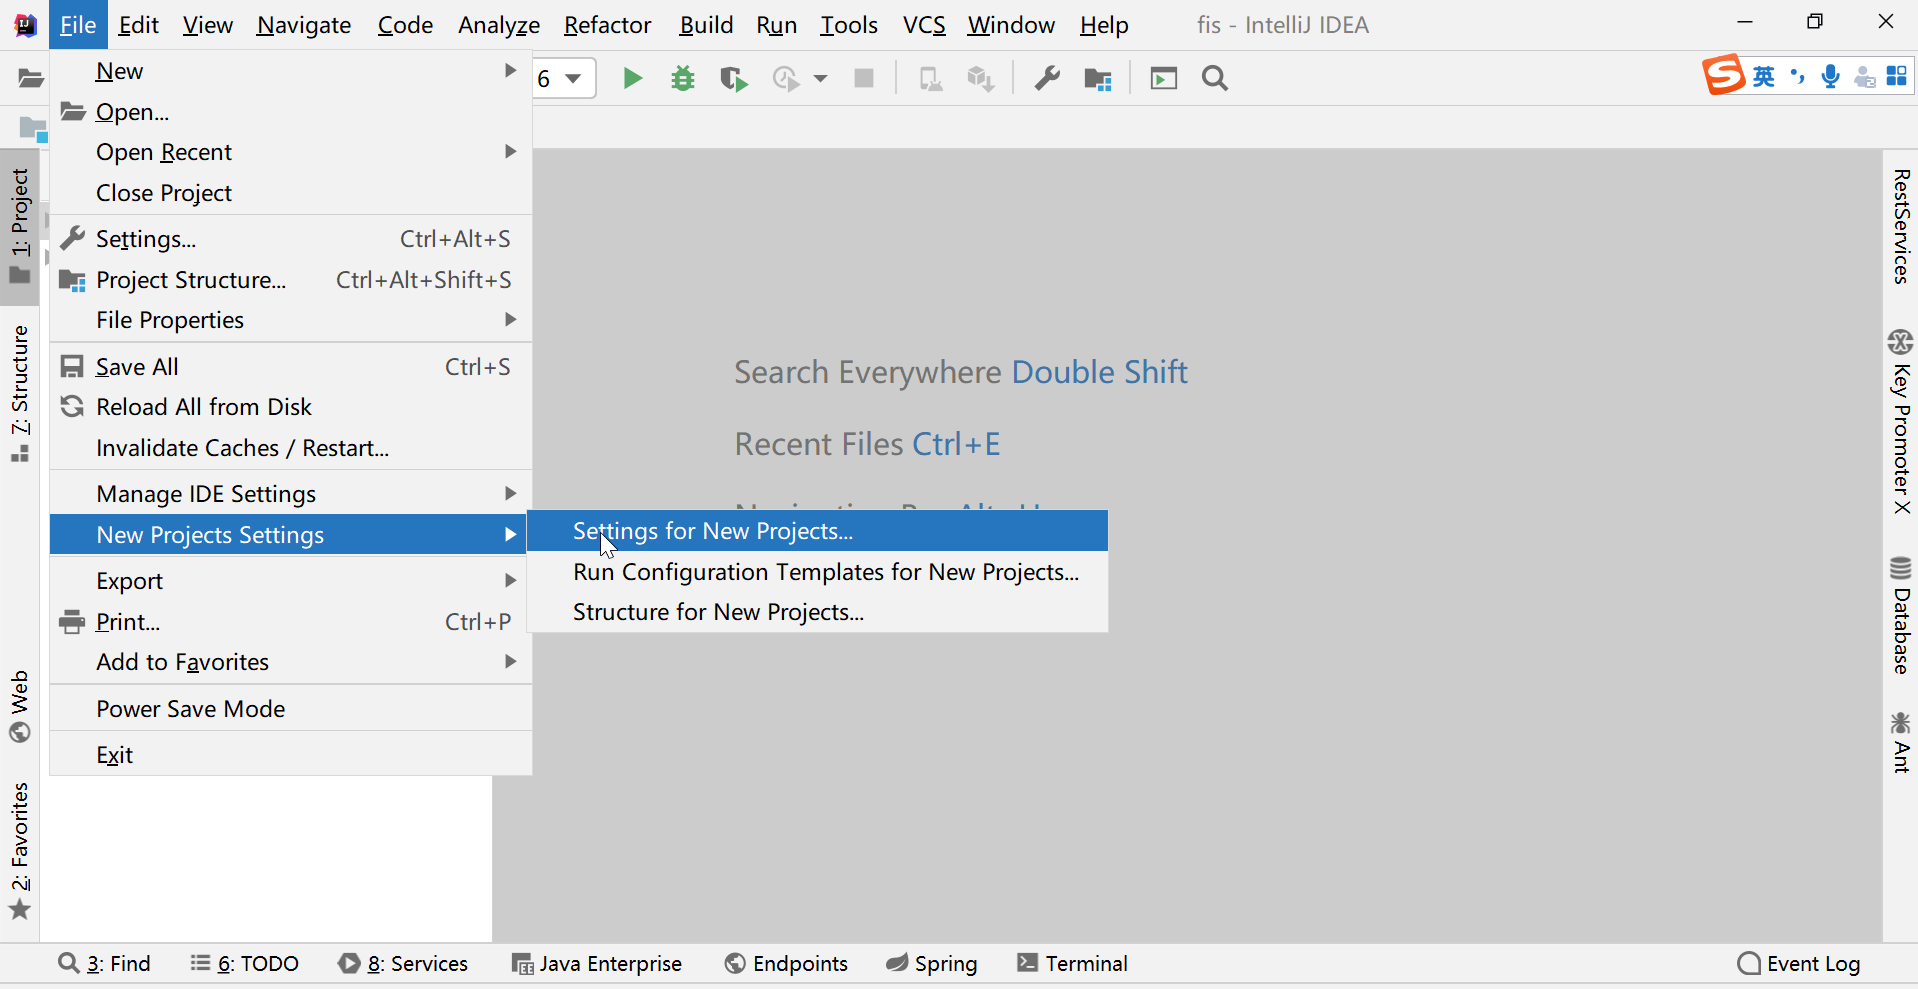Screen dimensions: 1918x989
Task: Click Close Project menu item
Action: [x=290, y=193]
